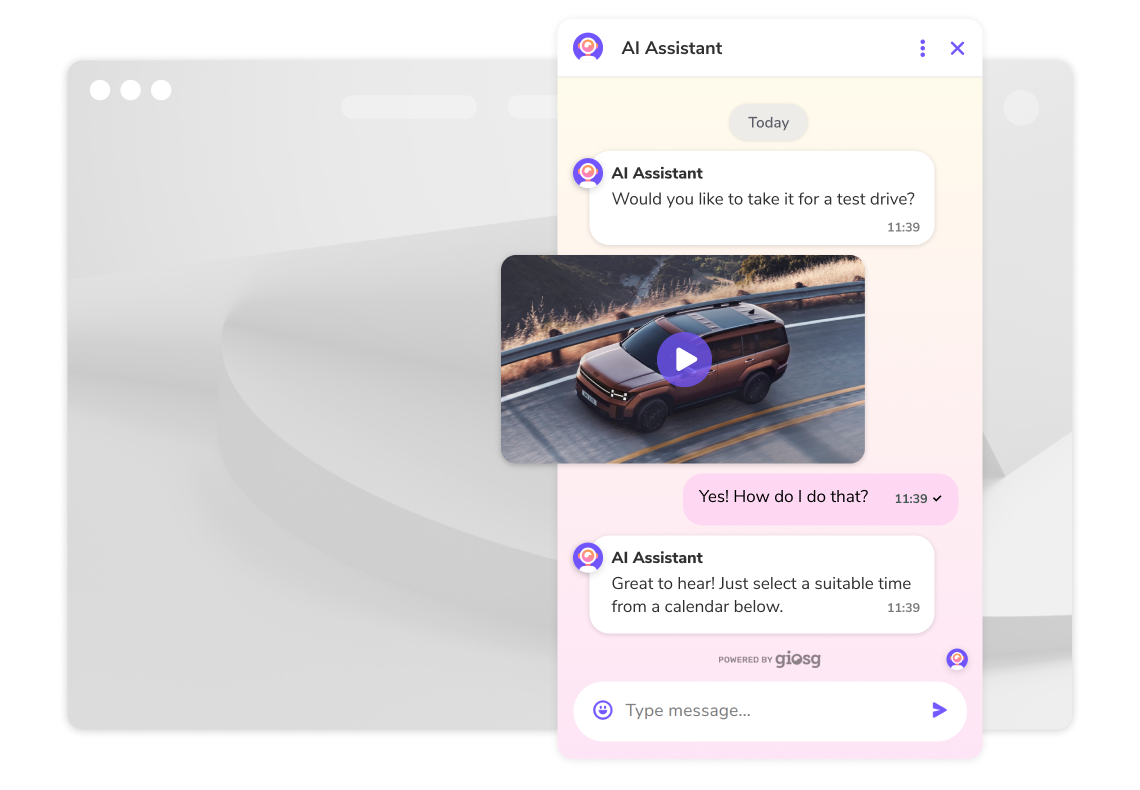
Task: Click the giosg logo in the powered-by footer
Action: tap(797, 659)
